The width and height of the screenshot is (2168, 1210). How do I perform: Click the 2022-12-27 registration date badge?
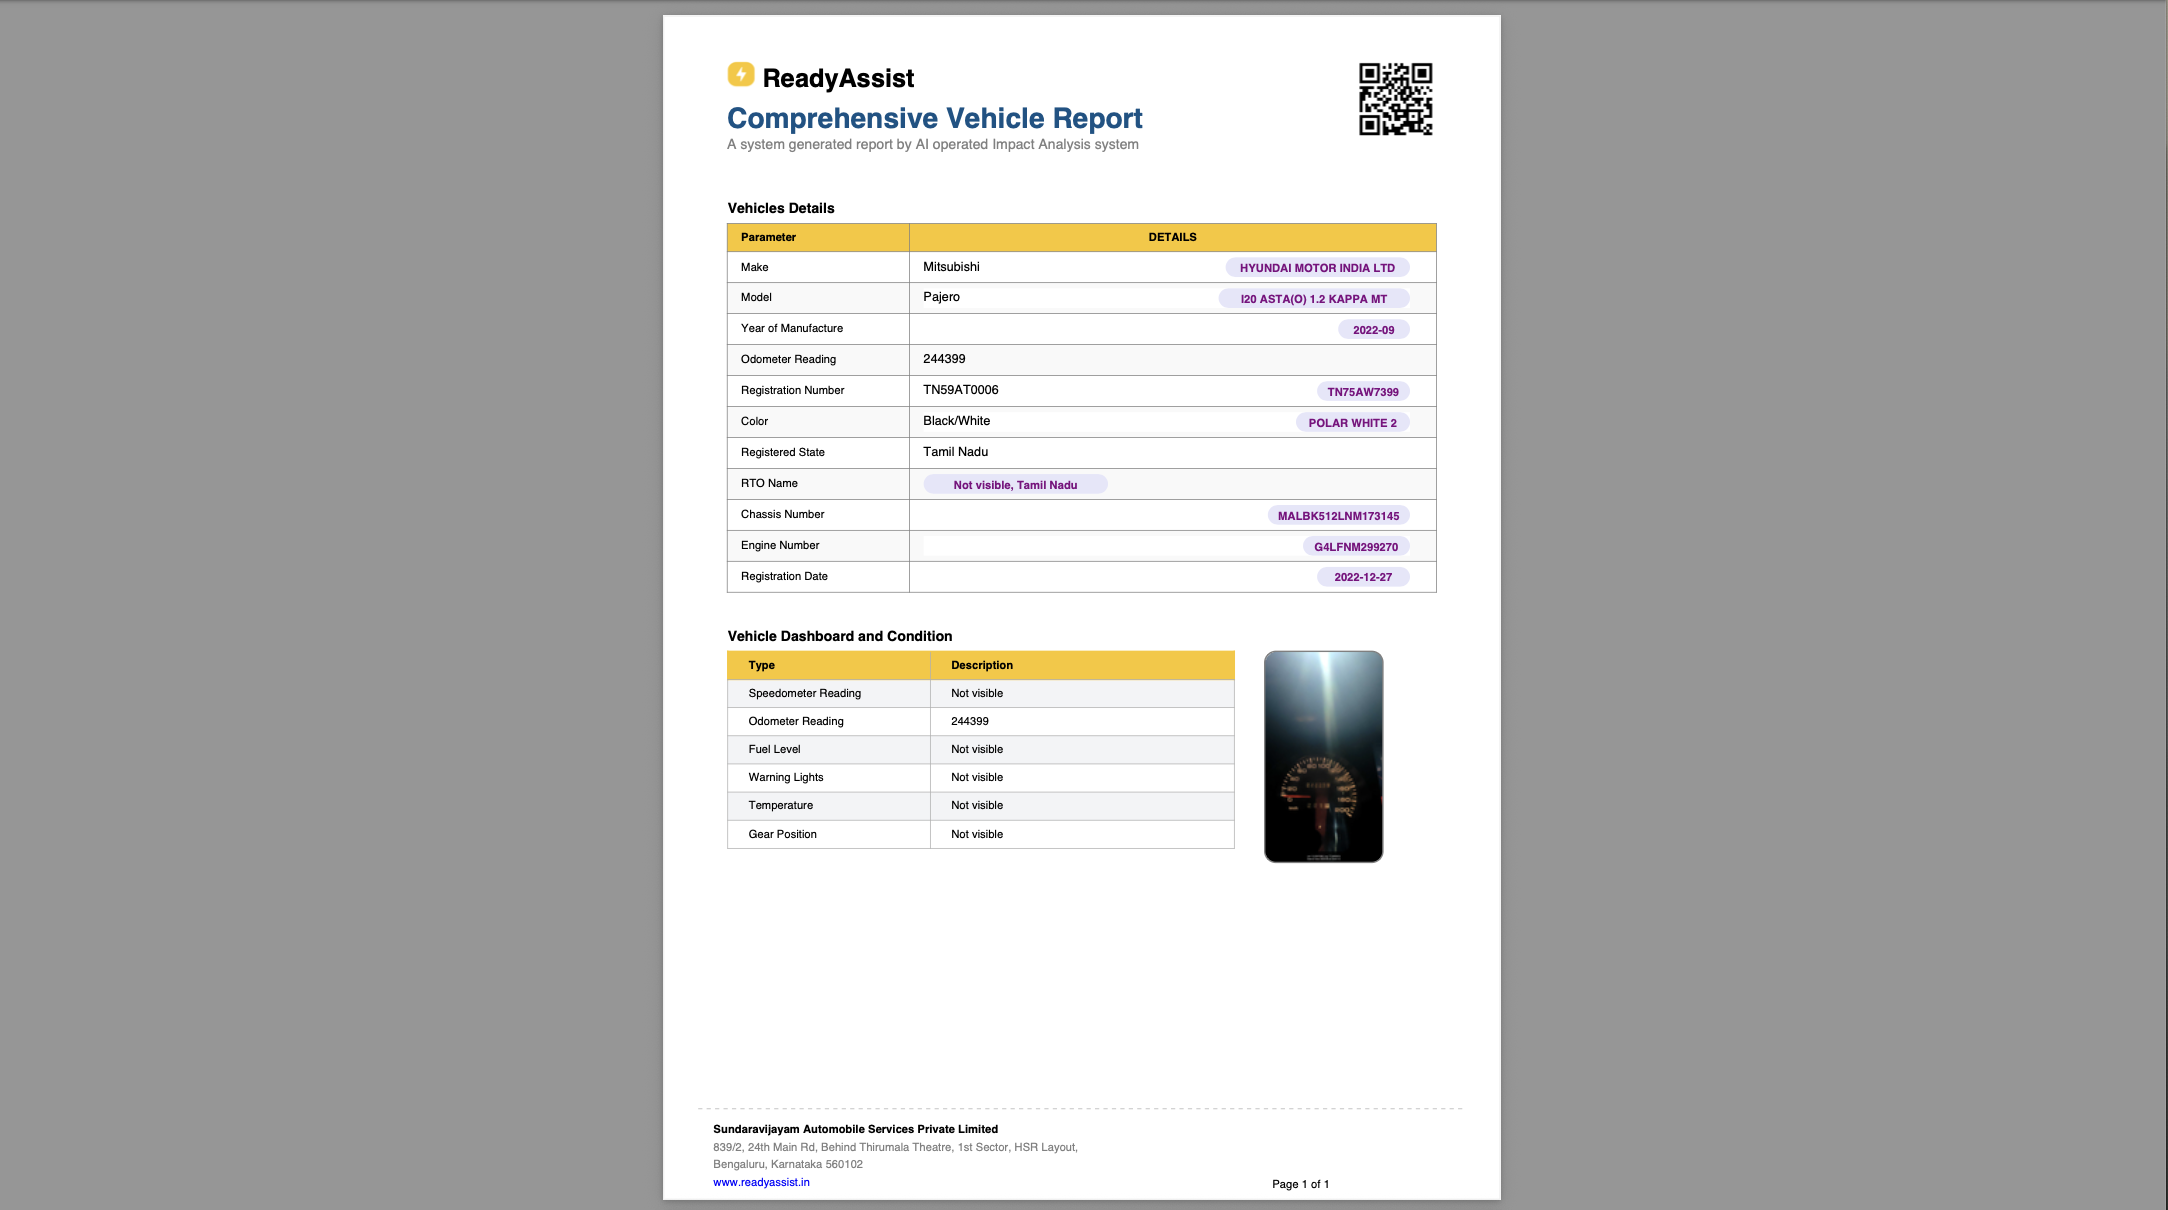[1362, 577]
